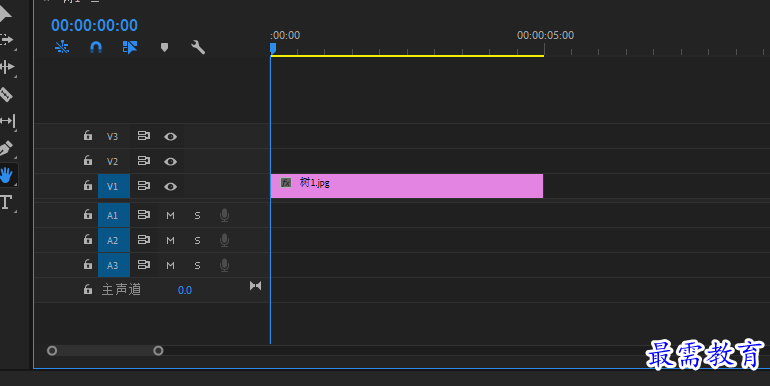Viewport: 770px width, 386px height.
Task: Select the Ripple Edit tool
Action: coord(6,67)
